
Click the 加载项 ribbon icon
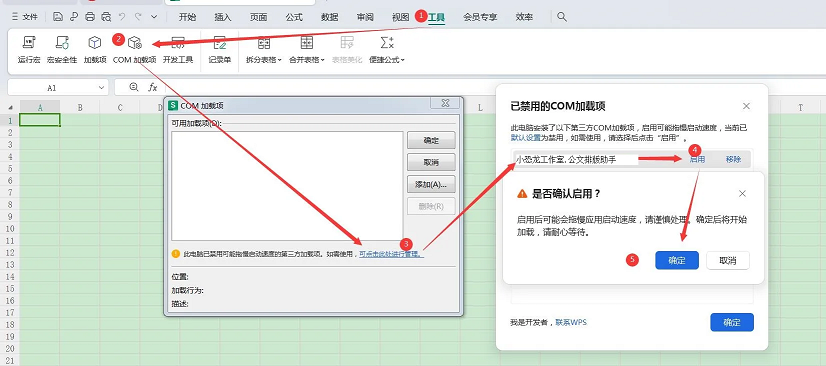pyautogui.click(x=95, y=50)
